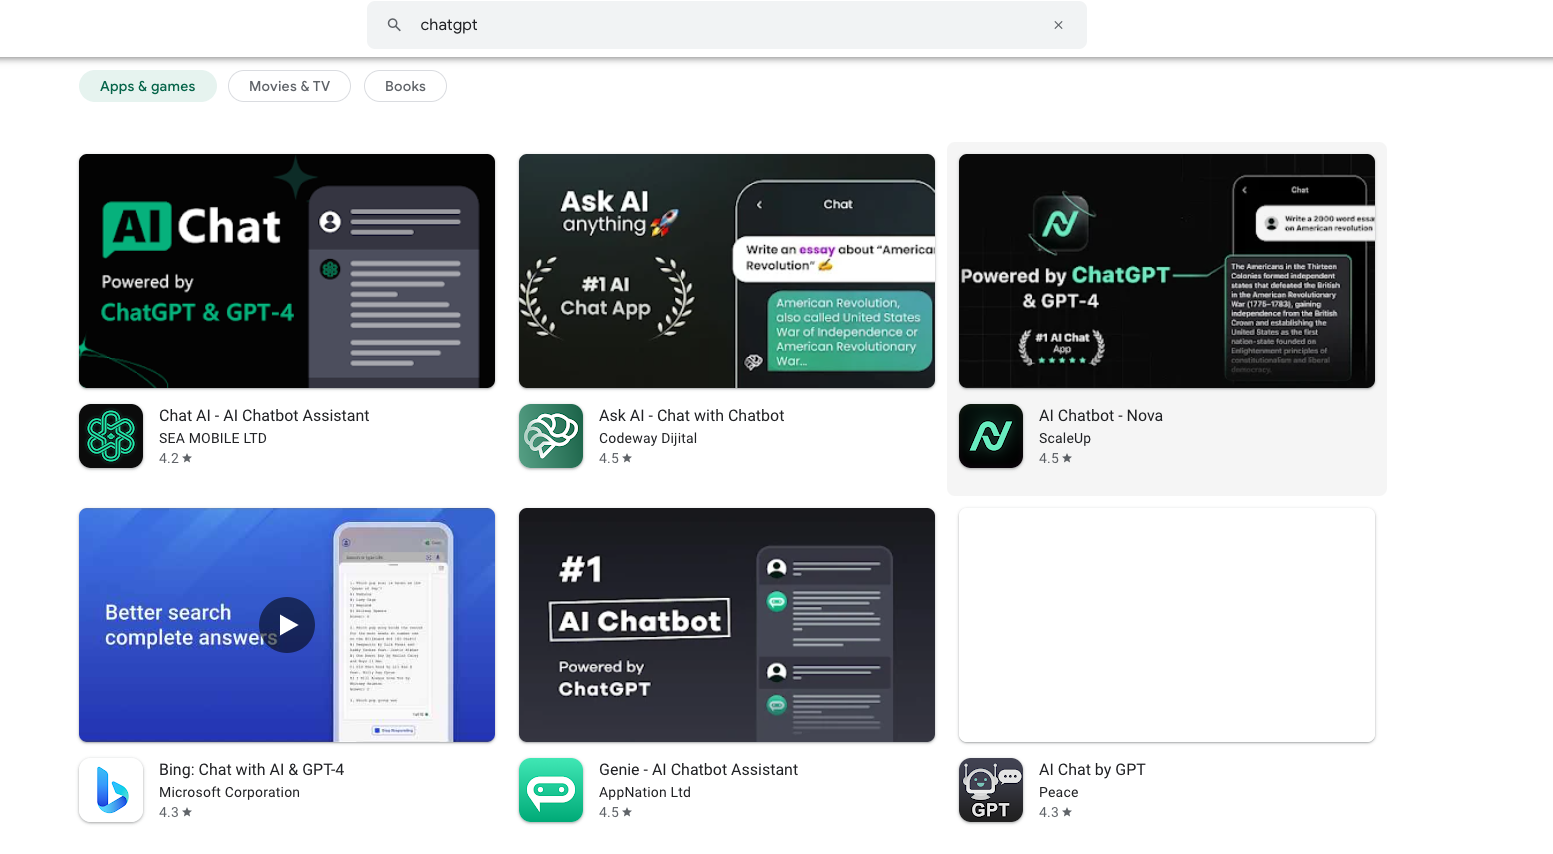
Task: Select the Apps & games filter
Action: [x=148, y=86]
